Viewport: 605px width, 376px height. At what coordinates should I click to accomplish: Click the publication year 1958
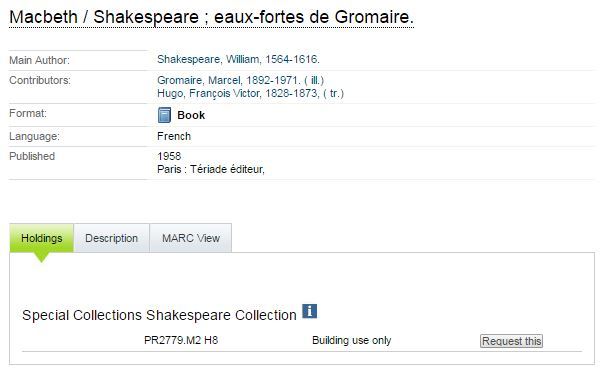(169, 156)
